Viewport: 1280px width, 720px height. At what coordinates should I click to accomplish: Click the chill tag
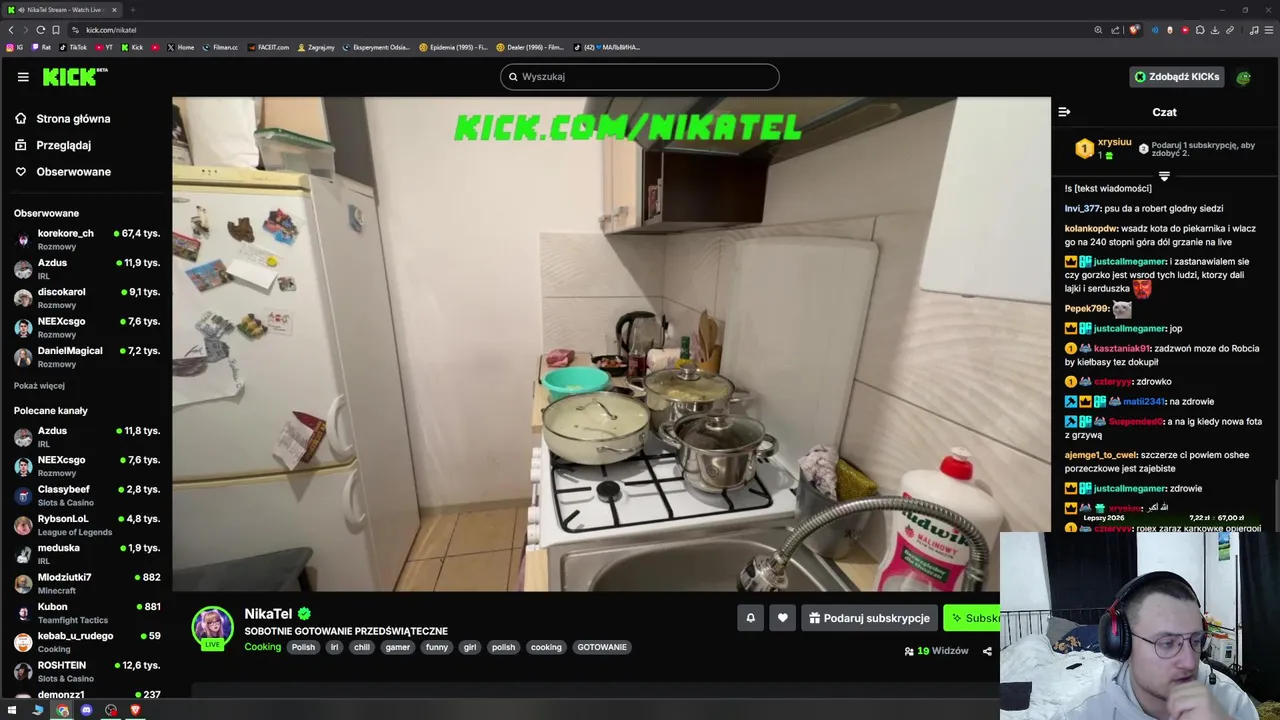tap(362, 647)
